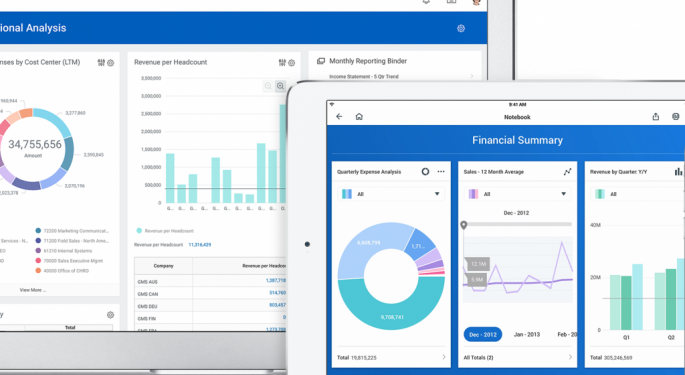685x375 pixels.
Task: Open the 11,316,429 revenue per headcount value
Action: pos(200,245)
